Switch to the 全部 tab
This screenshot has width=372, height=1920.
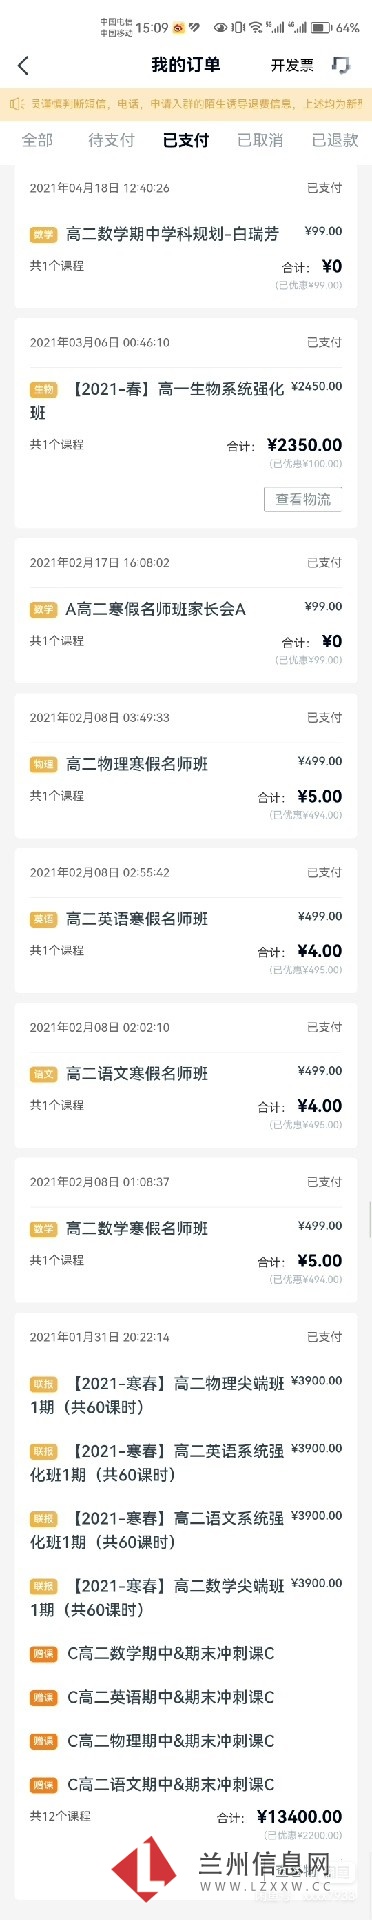[x=37, y=140]
